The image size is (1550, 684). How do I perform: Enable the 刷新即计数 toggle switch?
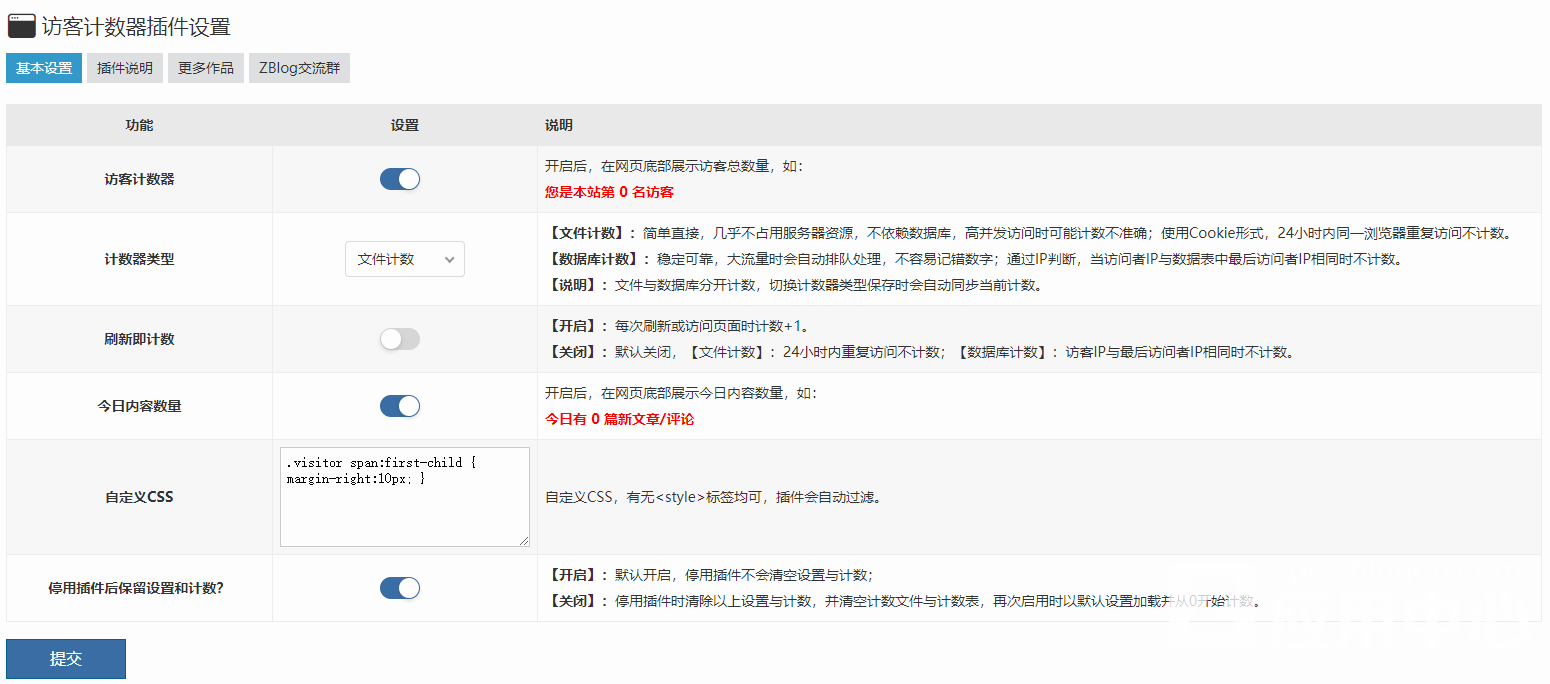pos(400,339)
